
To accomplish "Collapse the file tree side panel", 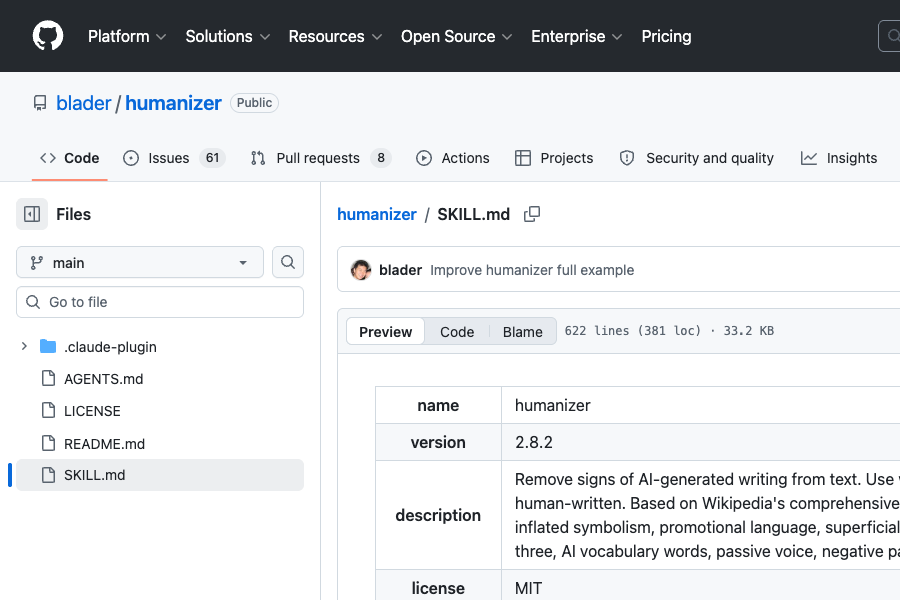I will click(x=32, y=214).
